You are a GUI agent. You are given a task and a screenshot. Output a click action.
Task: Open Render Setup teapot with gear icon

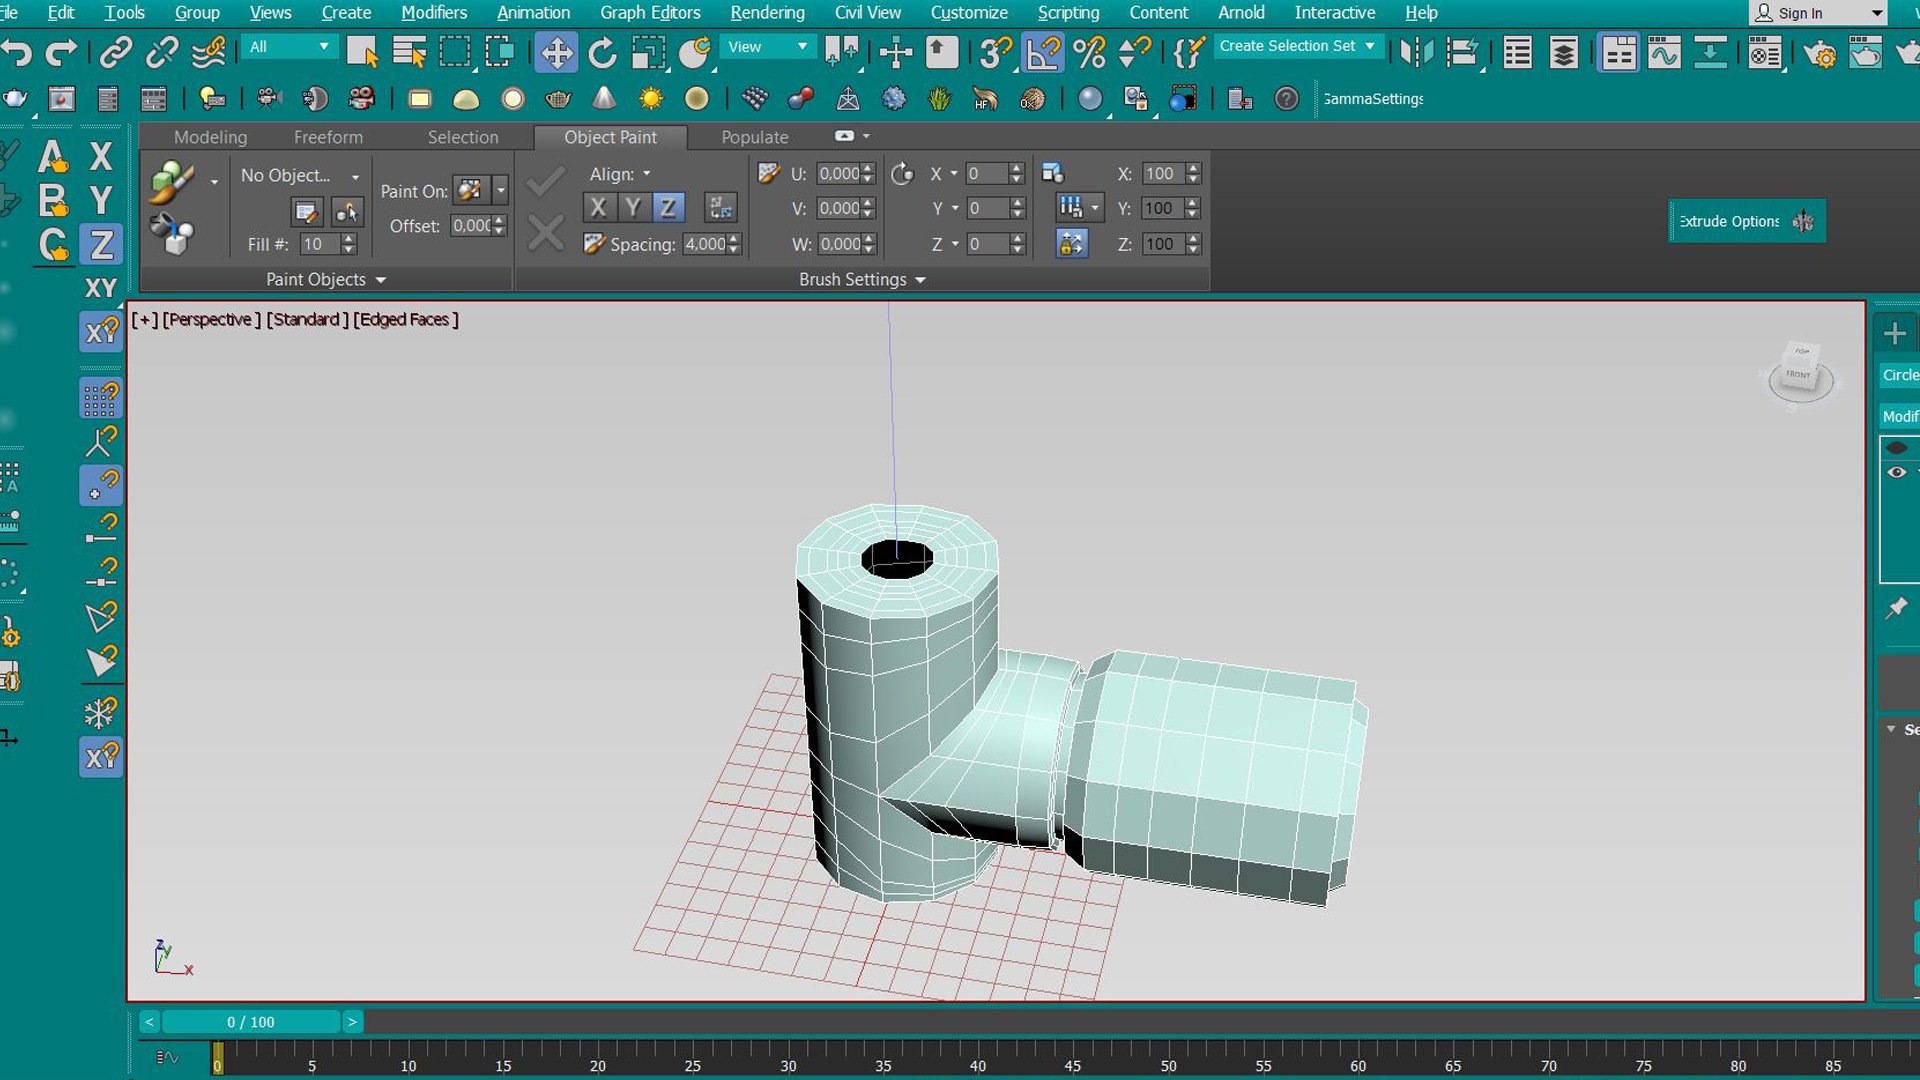tap(1819, 52)
